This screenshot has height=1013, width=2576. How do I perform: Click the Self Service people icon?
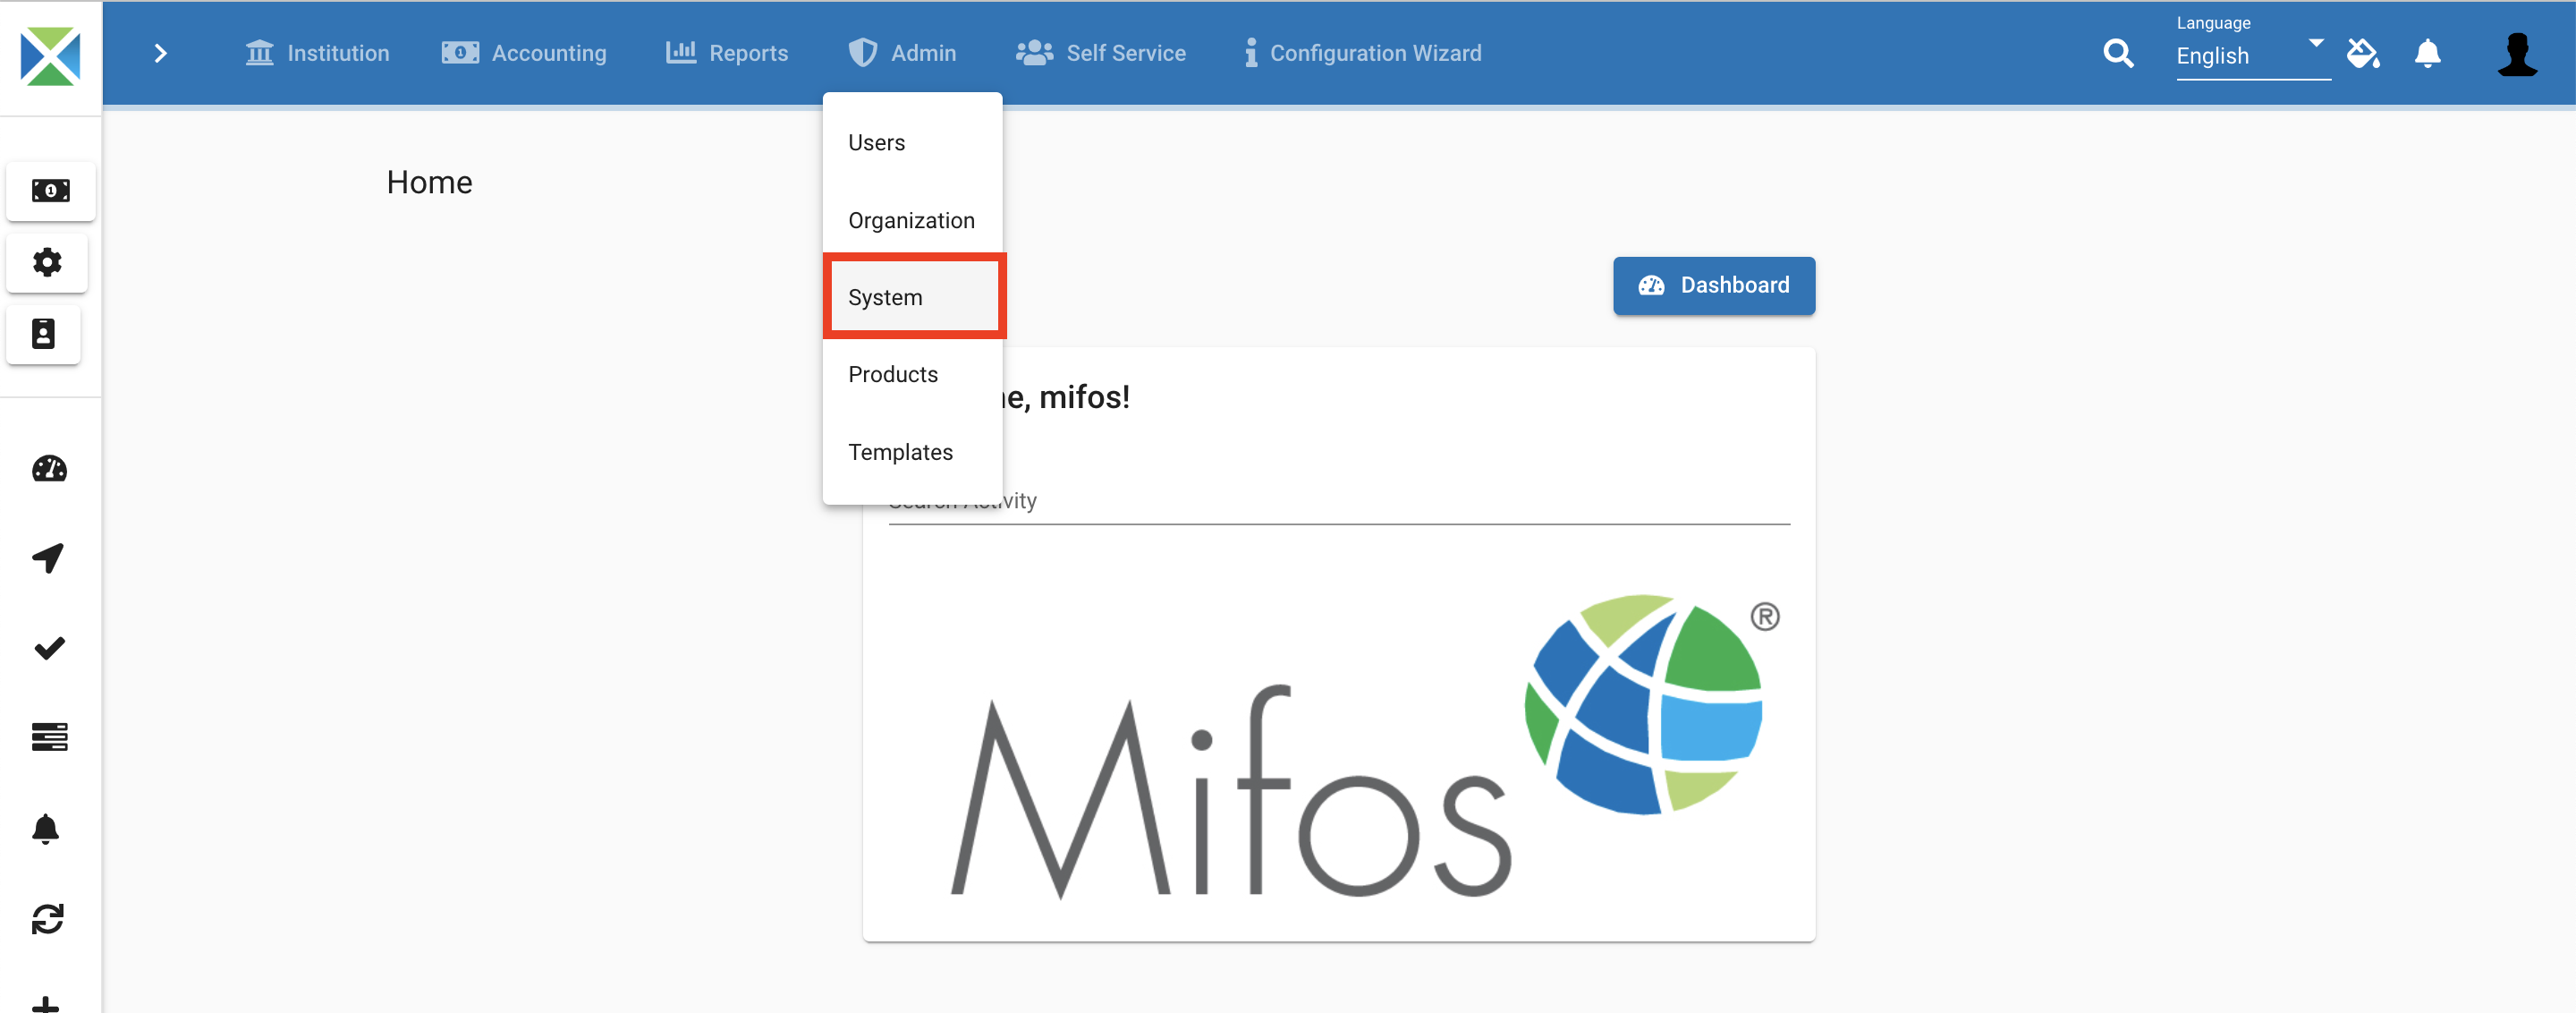pos(1034,53)
